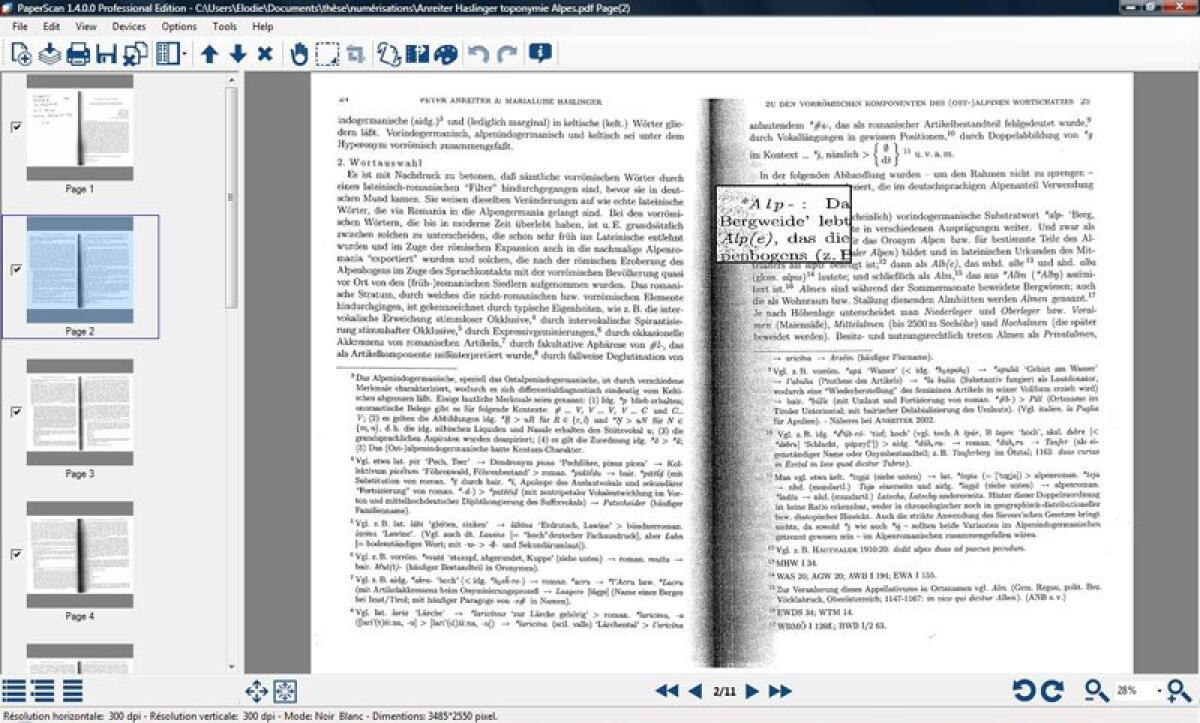Undo the last action
Image resolution: width=1200 pixels, height=723 pixels.
tap(476, 53)
